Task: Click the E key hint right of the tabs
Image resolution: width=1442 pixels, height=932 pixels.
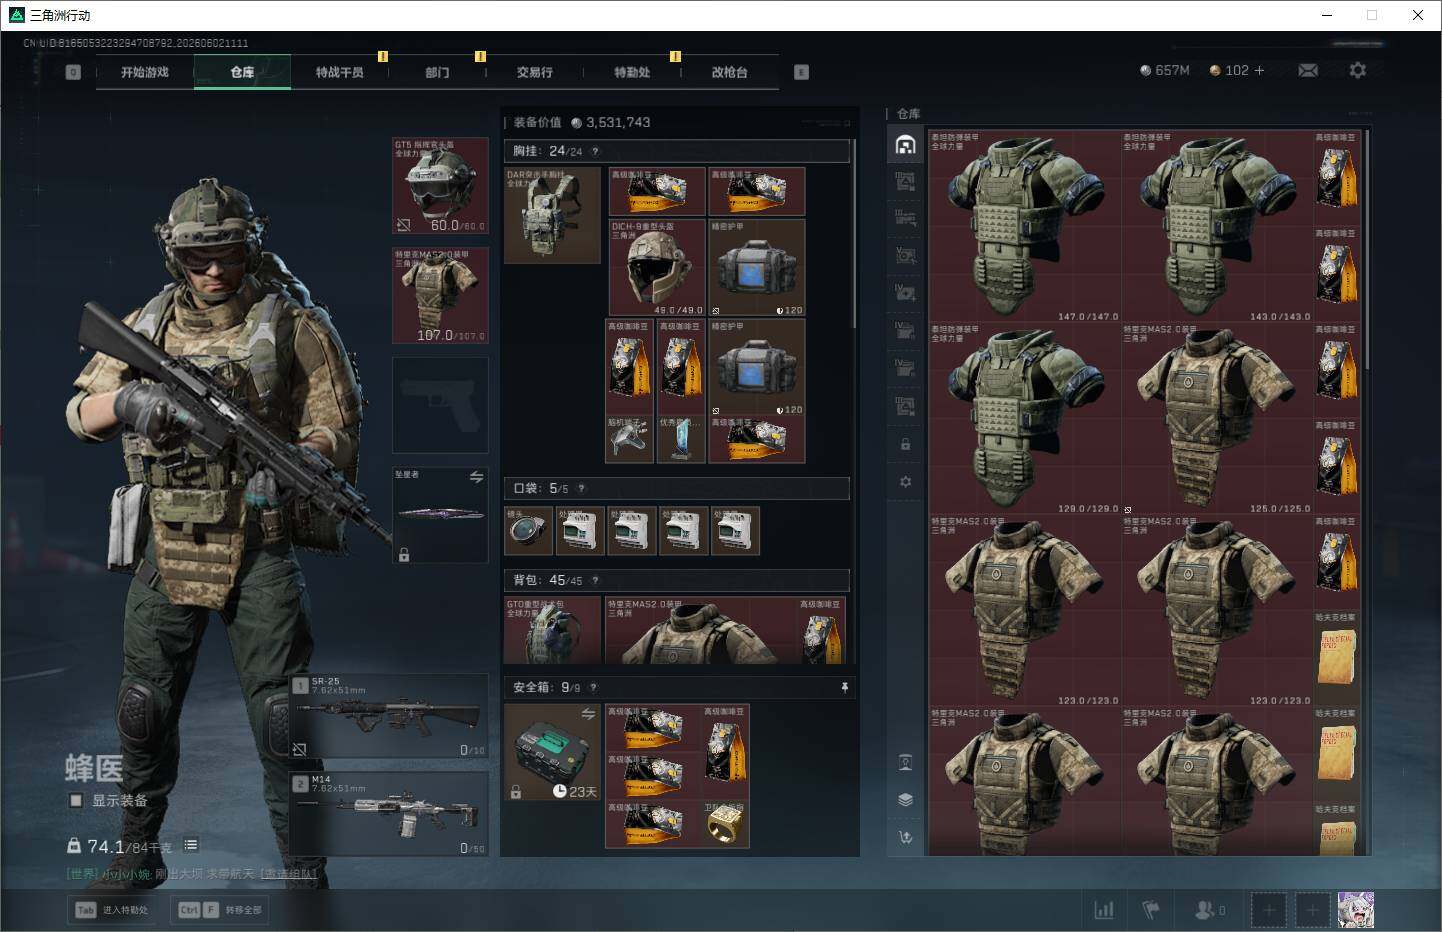Action: click(801, 72)
